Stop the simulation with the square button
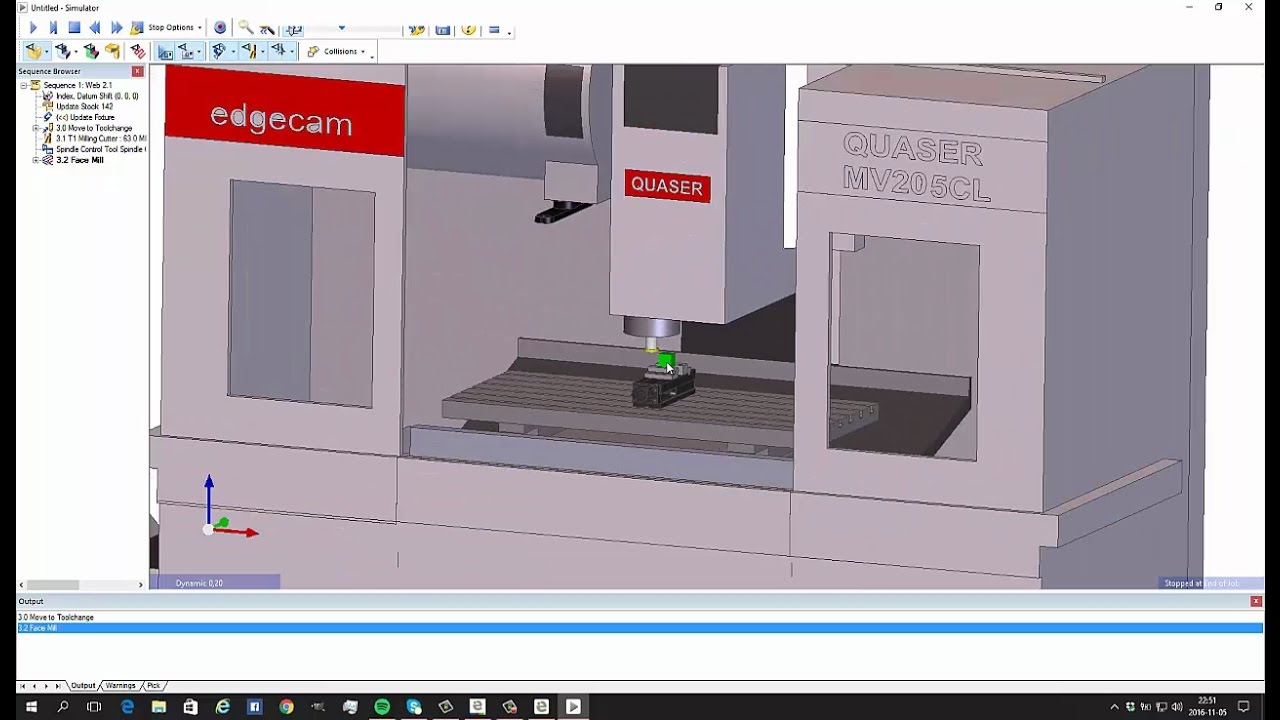 click(74, 28)
